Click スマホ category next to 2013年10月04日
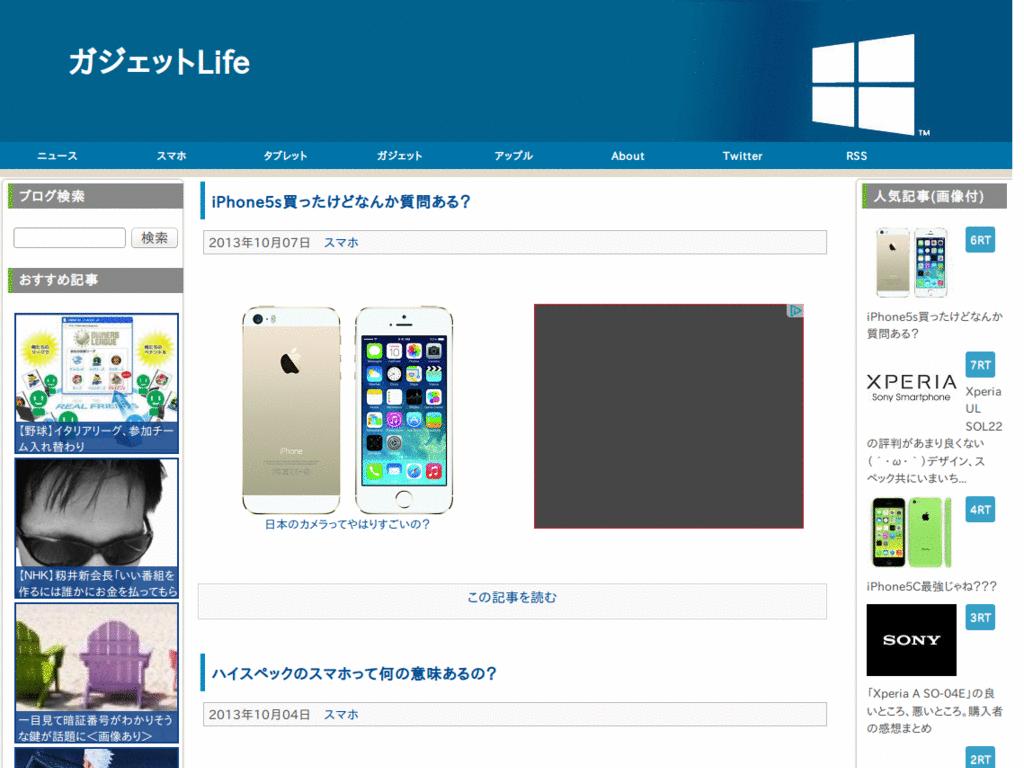Viewport: 1024px width, 768px height. pos(342,714)
